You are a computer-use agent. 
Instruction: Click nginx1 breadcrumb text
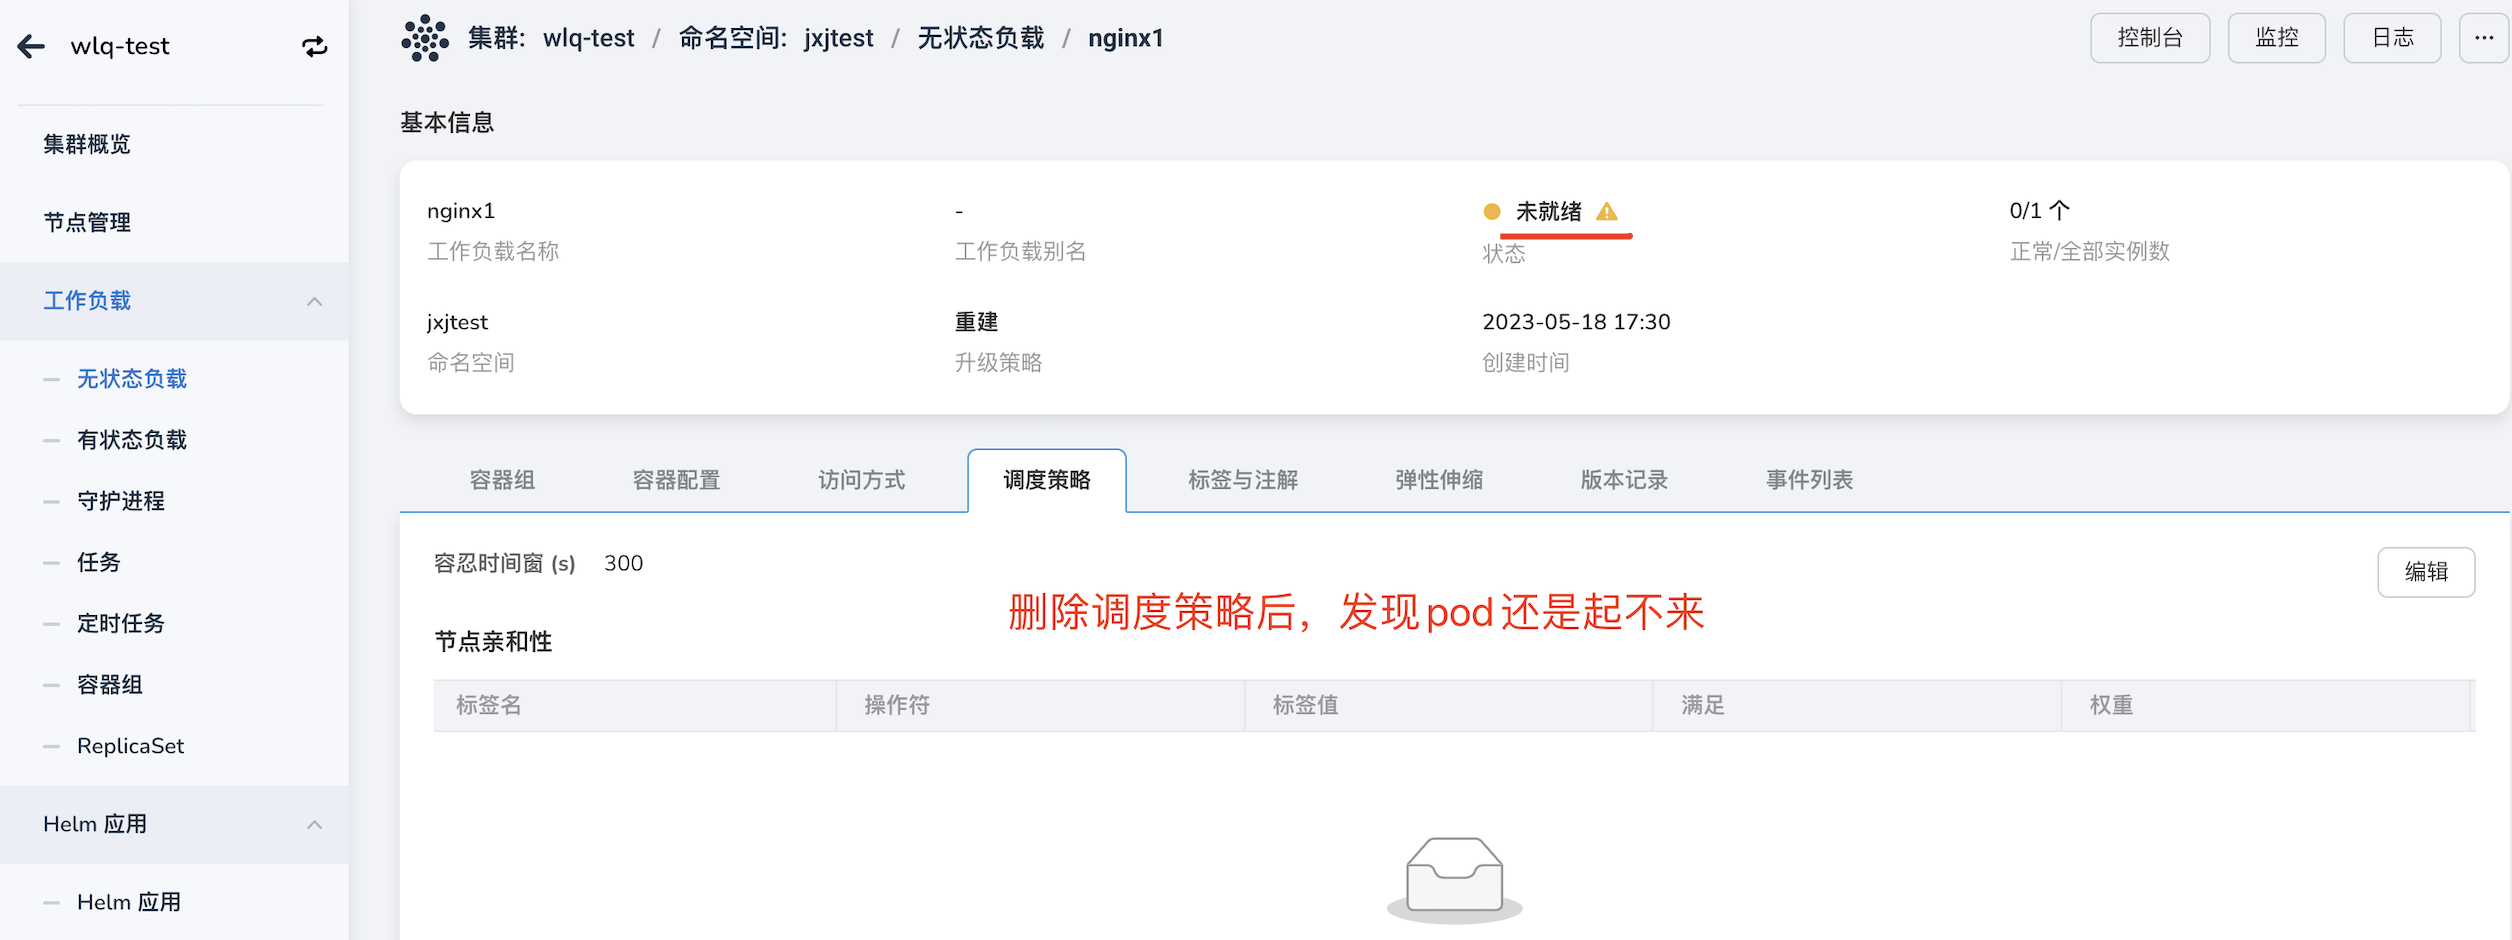(x=1126, y=38)
